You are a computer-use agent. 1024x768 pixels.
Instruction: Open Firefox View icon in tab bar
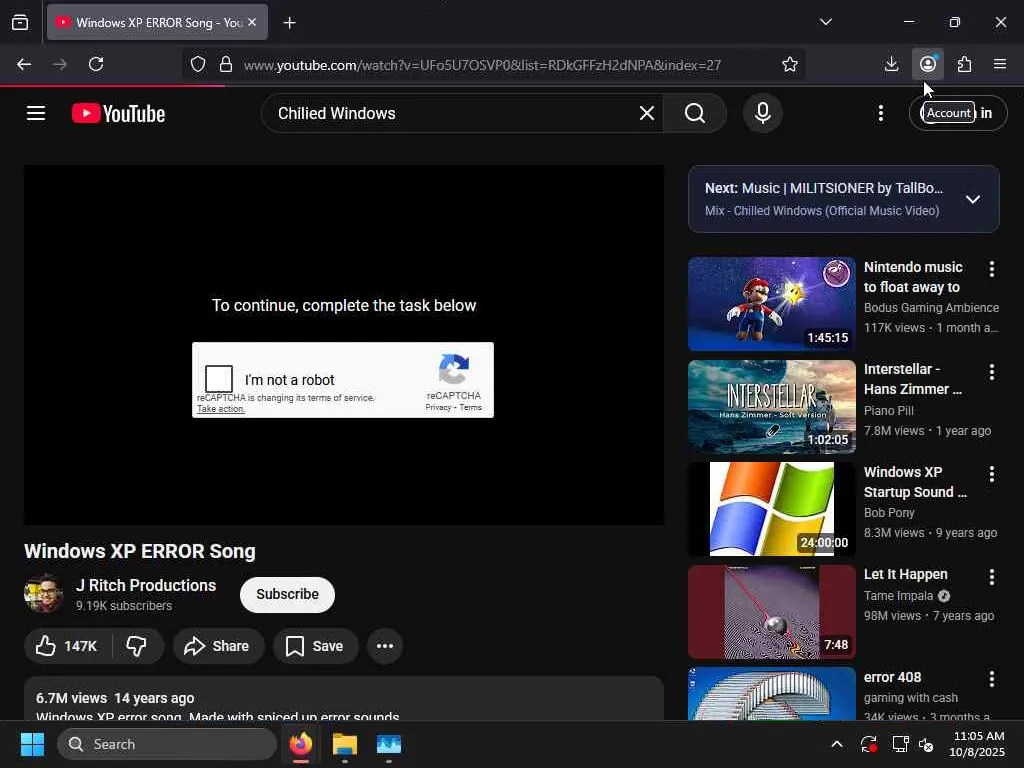20,23
